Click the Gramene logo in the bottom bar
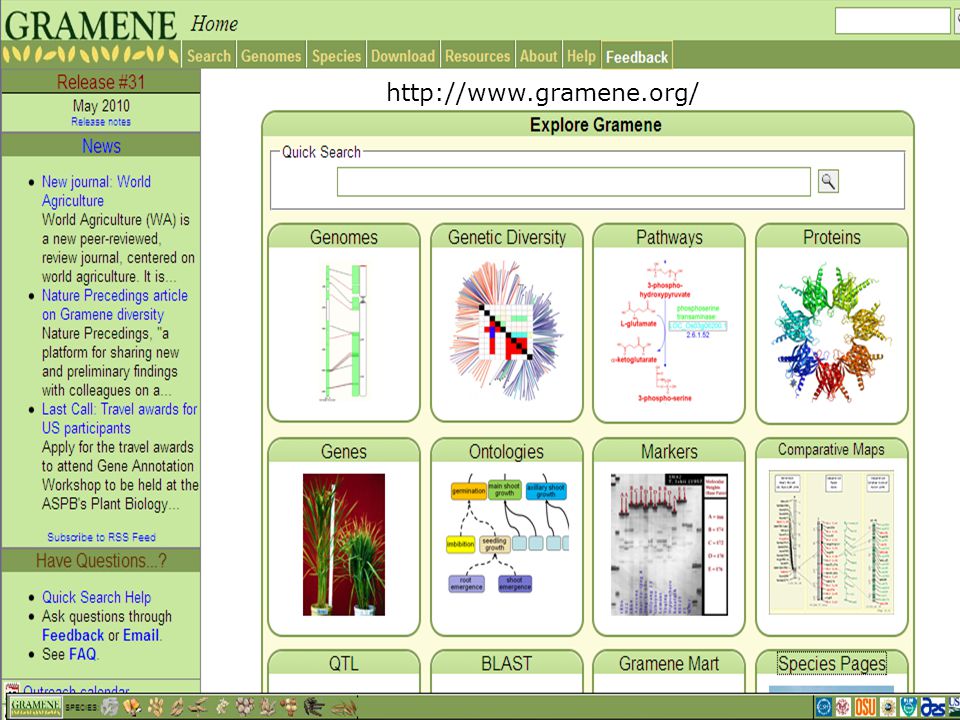960x720 pixels. click(x=36, y=706)
